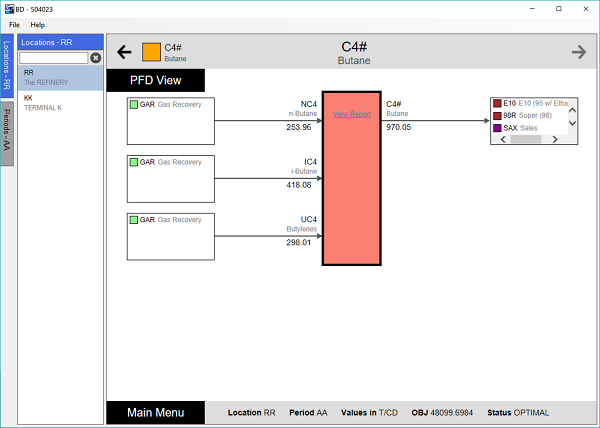Viewport: 600px width, 428px height.
Task: Click the E10 destination icon
Action: pos(497,103)
